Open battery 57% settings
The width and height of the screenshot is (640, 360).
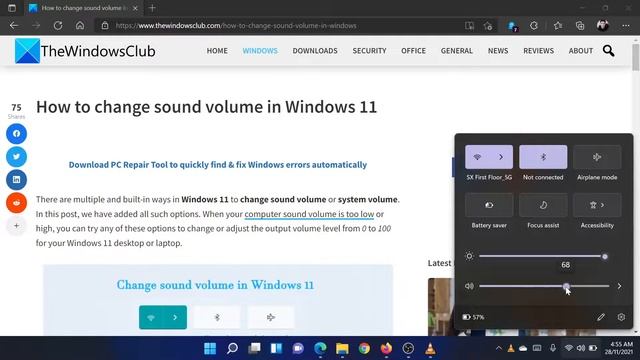[473, 317]
